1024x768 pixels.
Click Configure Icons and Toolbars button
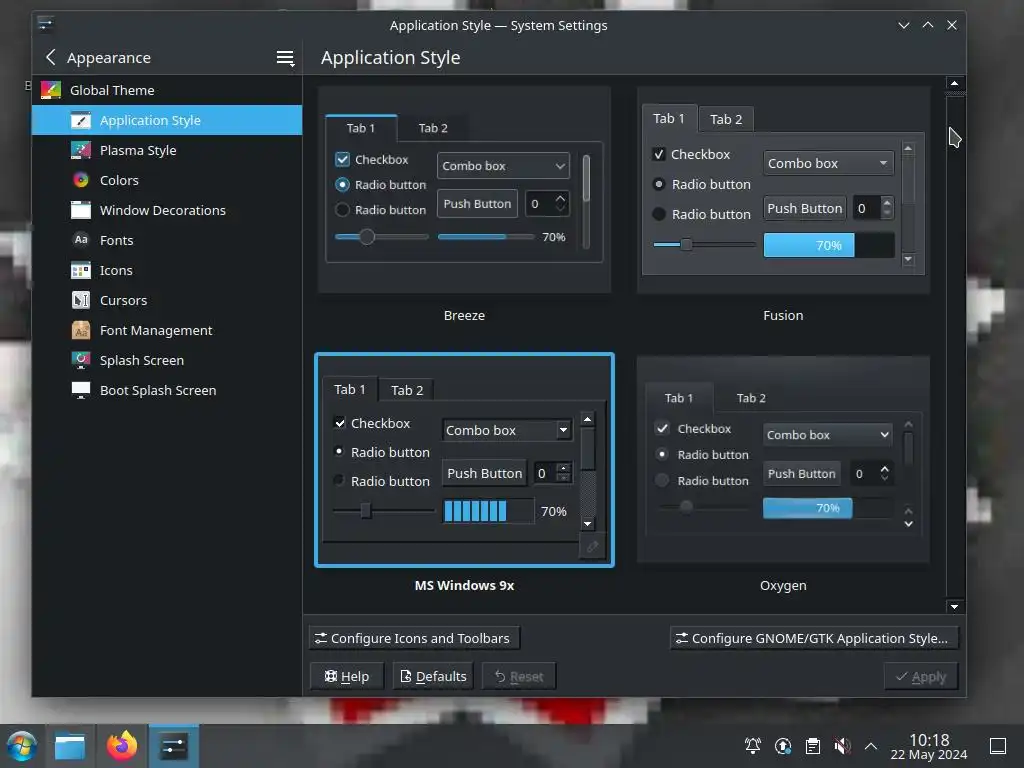pos(414,638)
